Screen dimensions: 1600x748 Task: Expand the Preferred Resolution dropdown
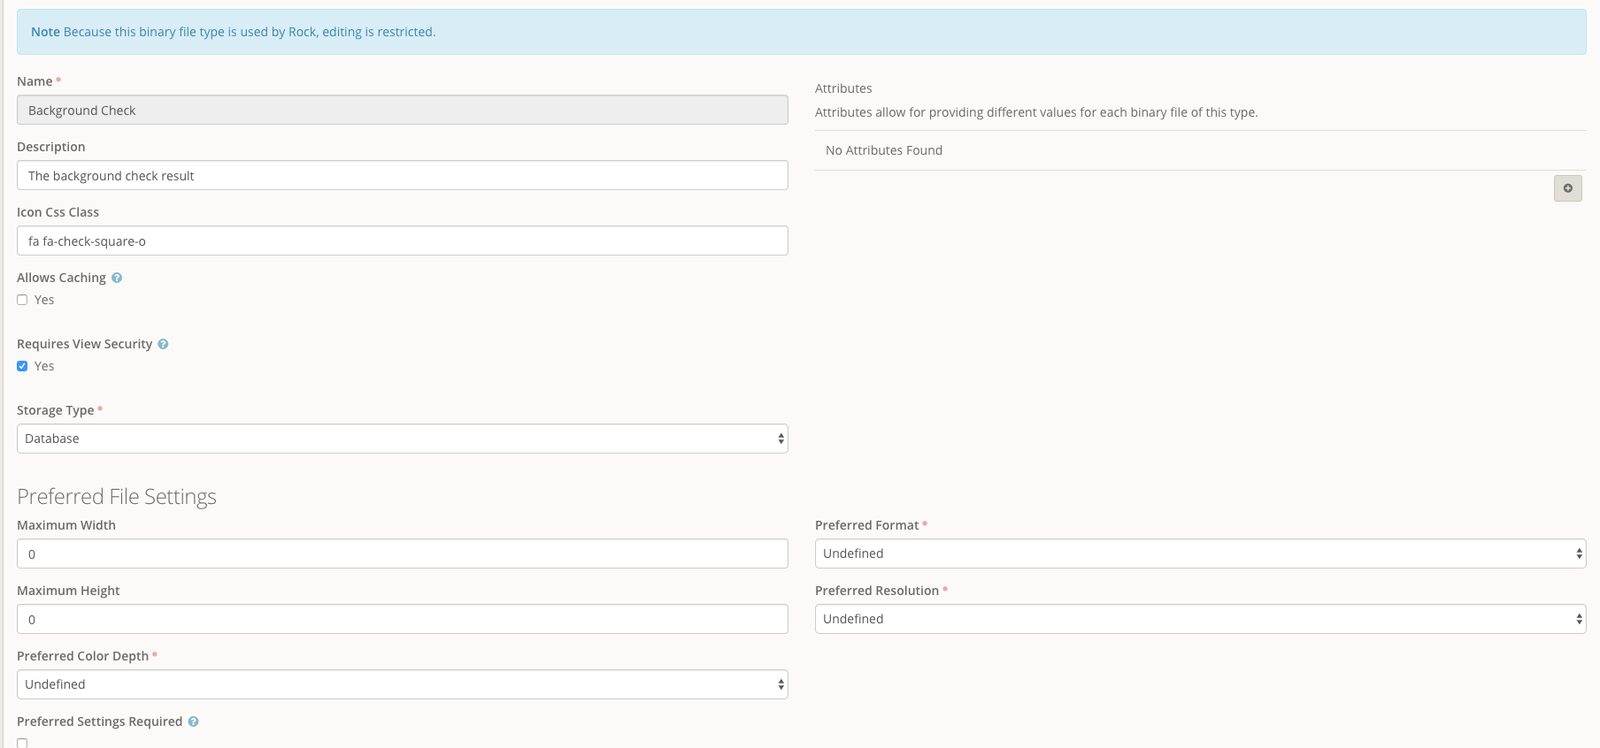click(x=1200, y=619)
